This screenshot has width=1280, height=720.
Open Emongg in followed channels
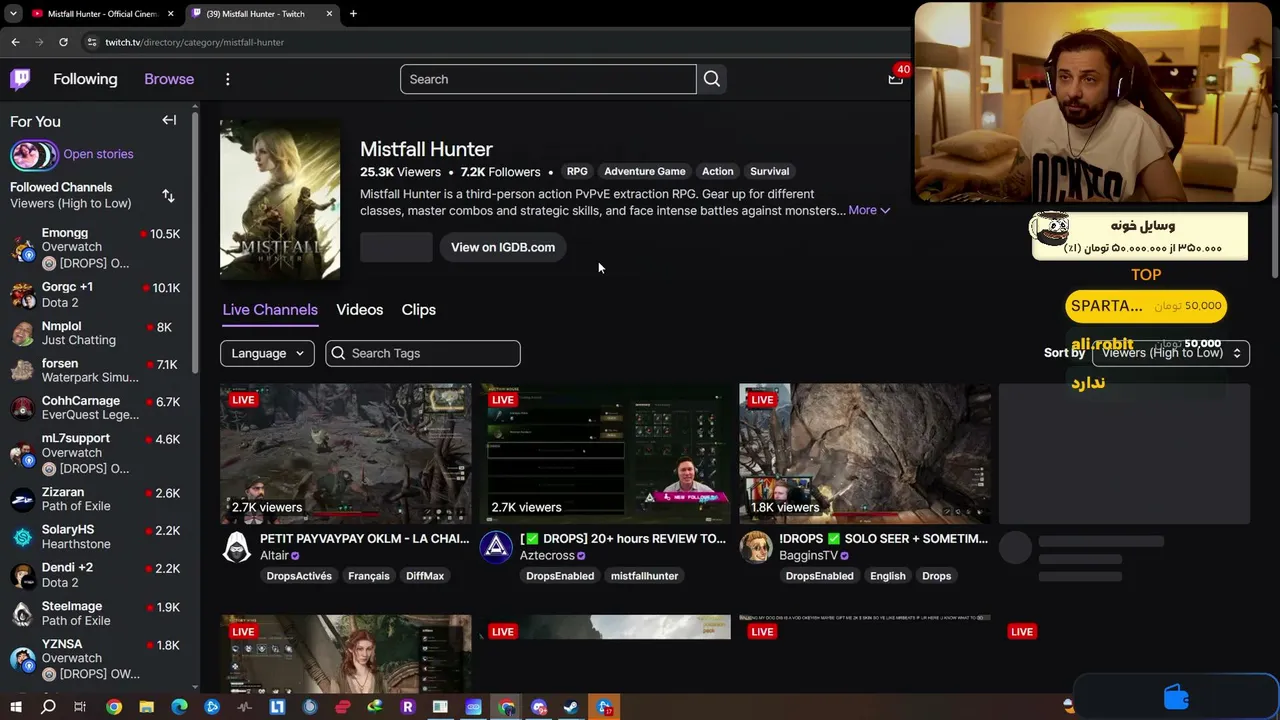[x=97, y=248]
